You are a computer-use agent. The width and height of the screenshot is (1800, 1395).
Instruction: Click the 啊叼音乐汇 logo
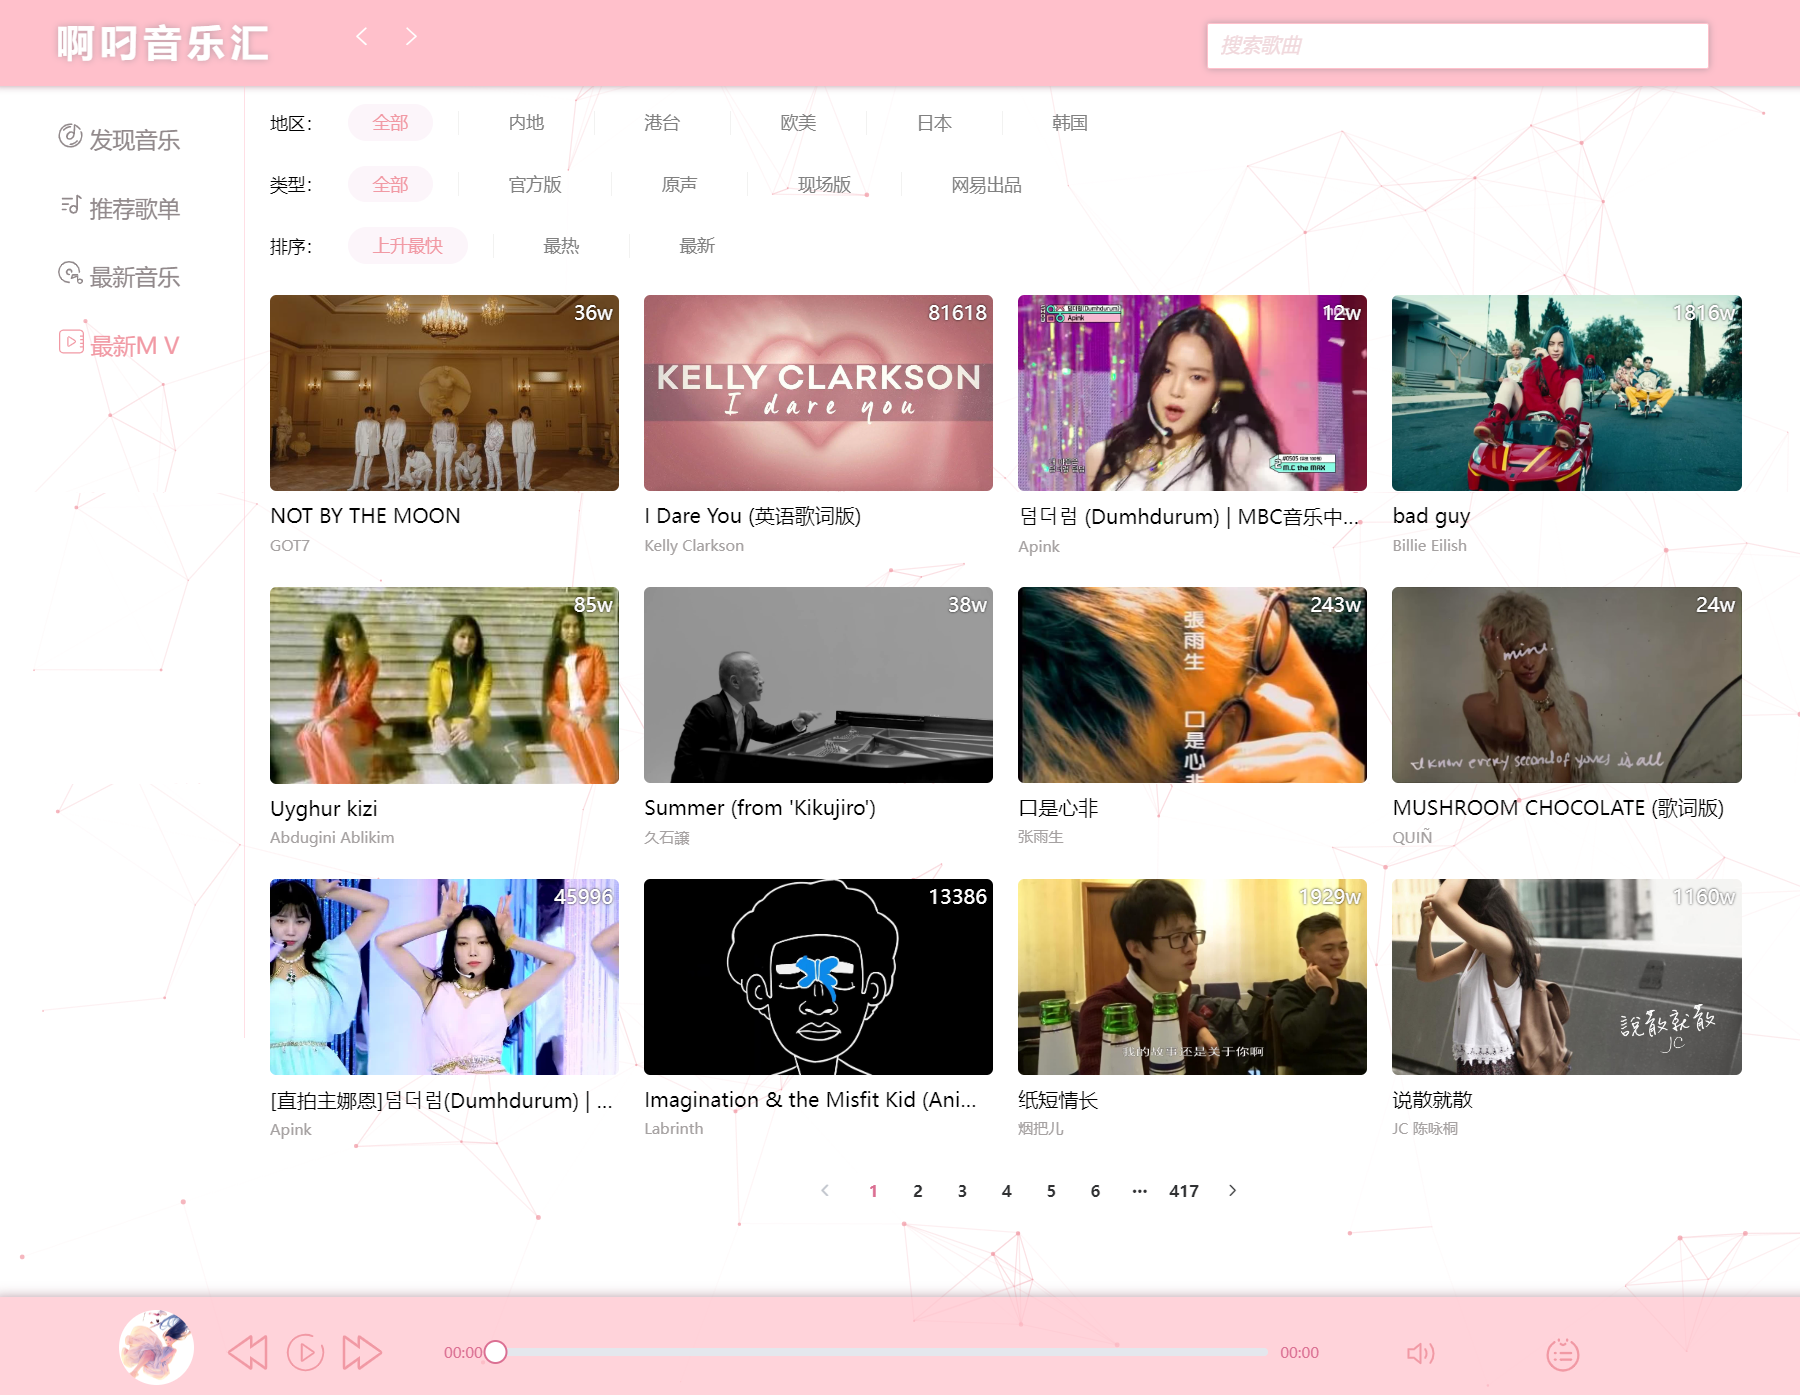click(163, 43)
